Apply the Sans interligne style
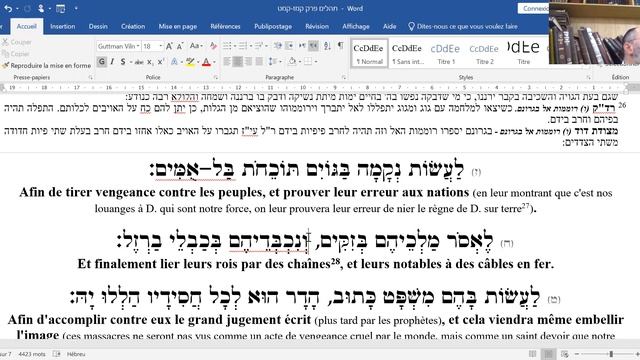Screen dimensions: 640x360 tap(407, 53)
